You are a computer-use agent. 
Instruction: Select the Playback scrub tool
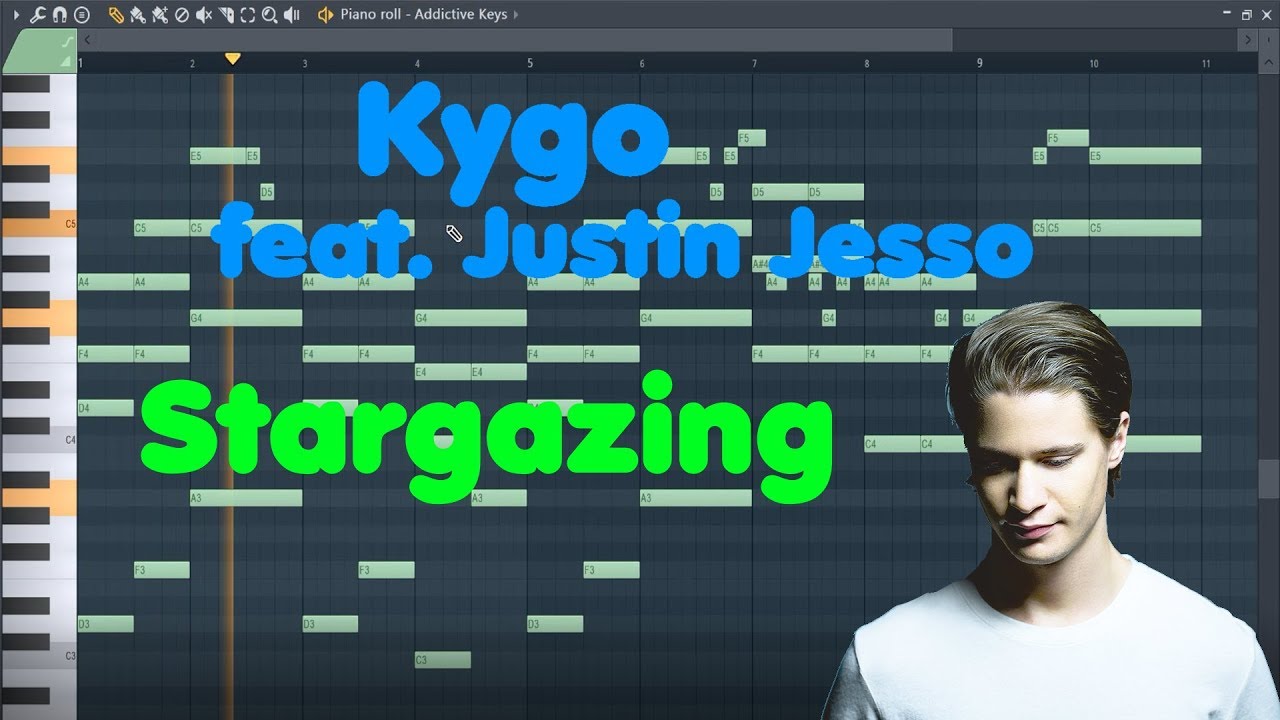[x=292, y=15]
